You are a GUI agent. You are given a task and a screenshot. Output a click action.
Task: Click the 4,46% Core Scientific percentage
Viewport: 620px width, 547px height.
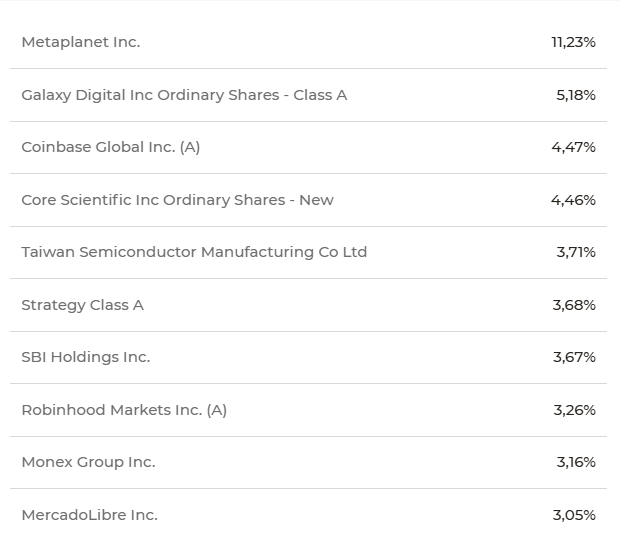[573, 200]
